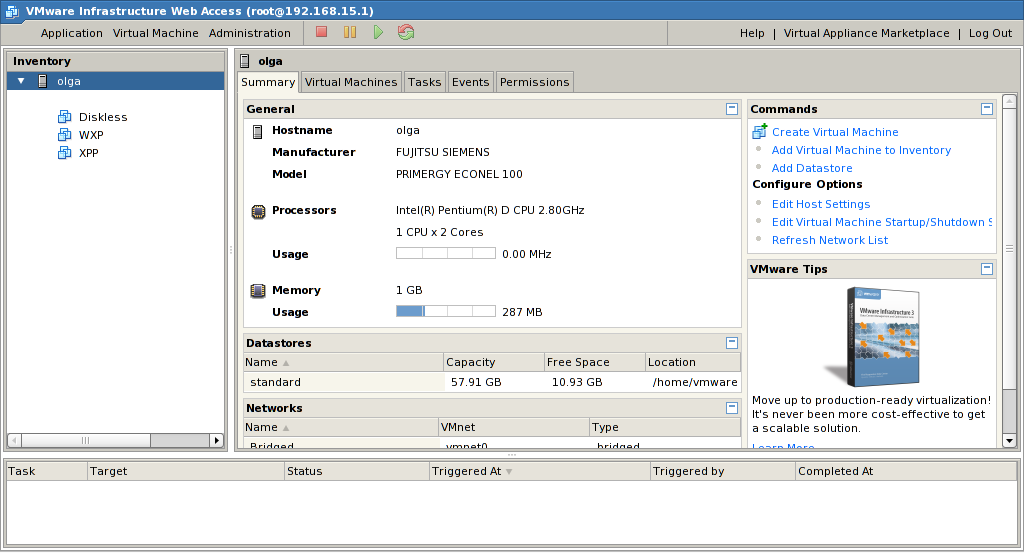Click Add Datastore link
Screen dimensions: 1024x553
[812, 168]
